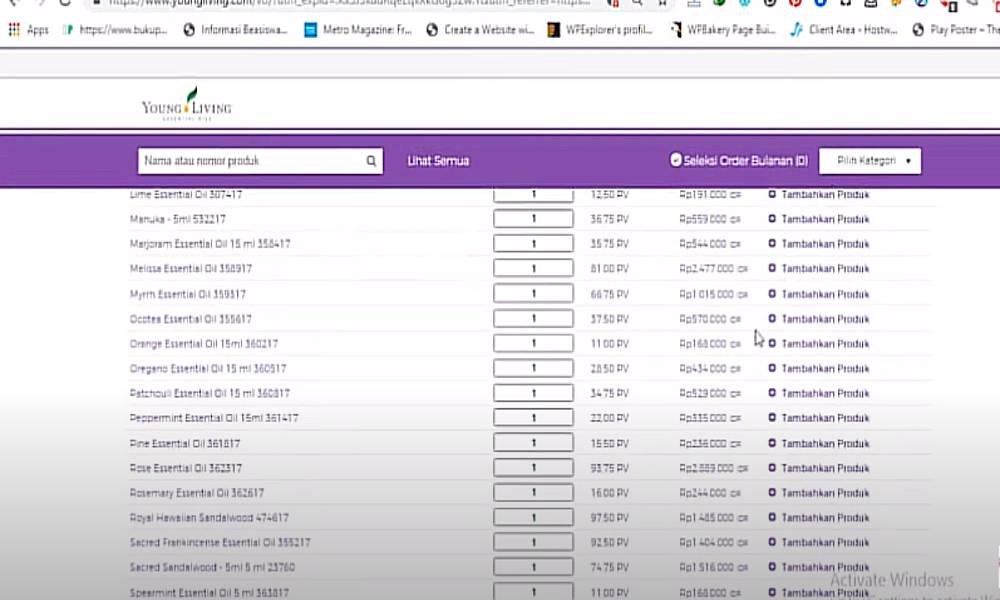
Task: Click the price in the Ocotea Essential Oil row
Action: (710, 319)
